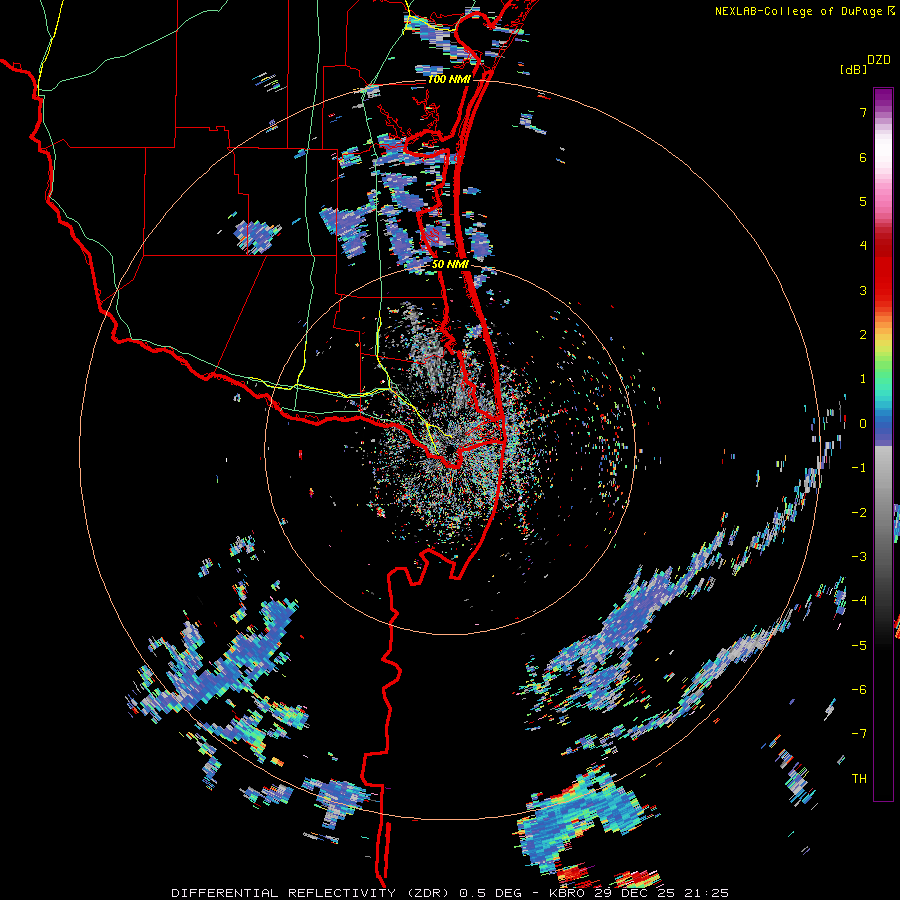Click the -3 value on color scale
The width and height of the screenshot is (900, 900).
pos(859,557)
